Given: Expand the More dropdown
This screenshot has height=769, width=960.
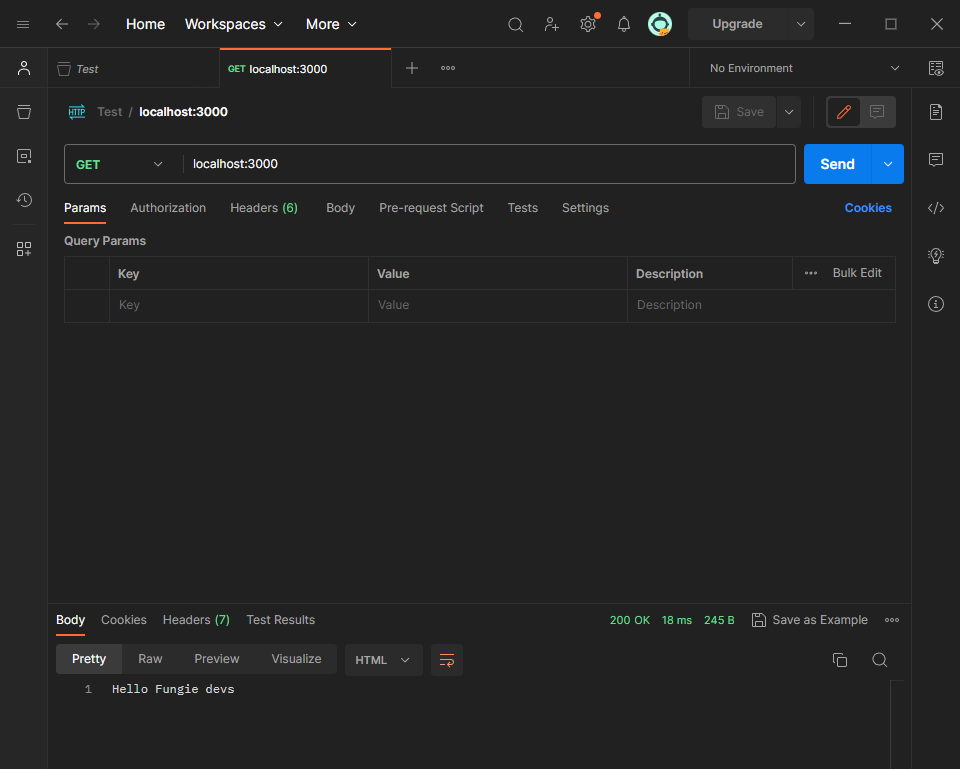Looking at the screenshot, I should coord(331,24).
